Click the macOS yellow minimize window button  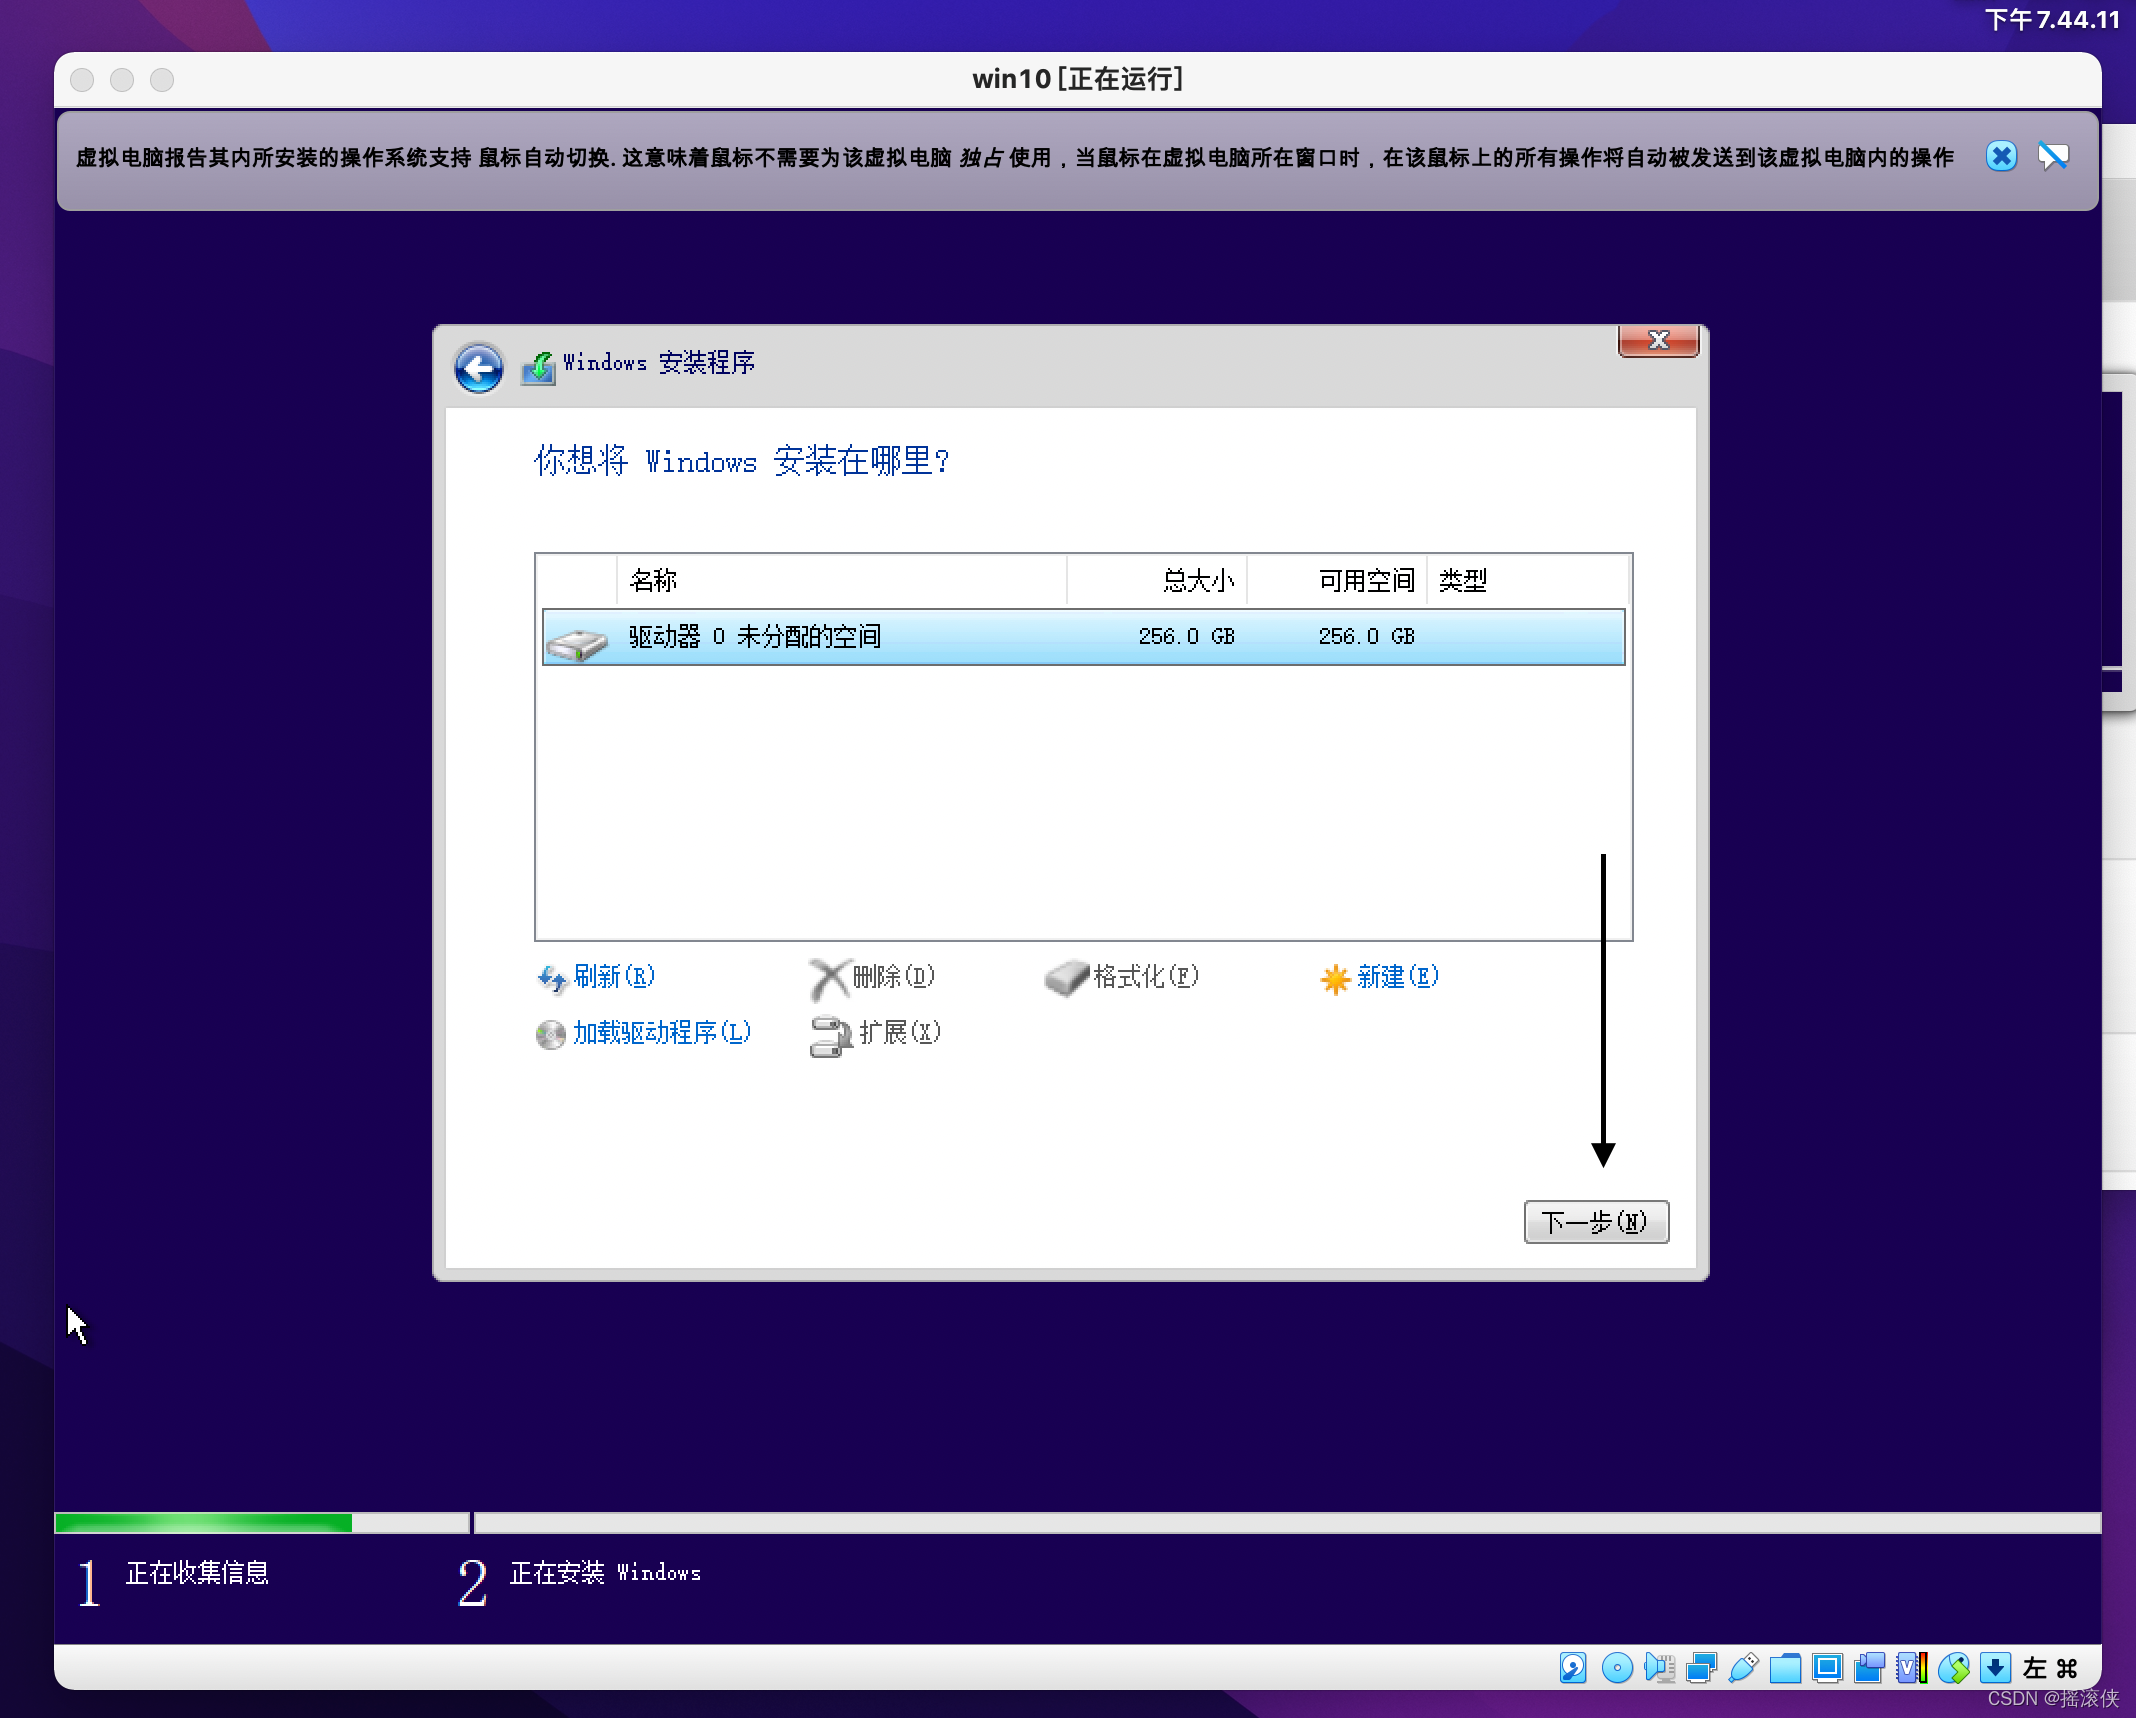[122, 80]
